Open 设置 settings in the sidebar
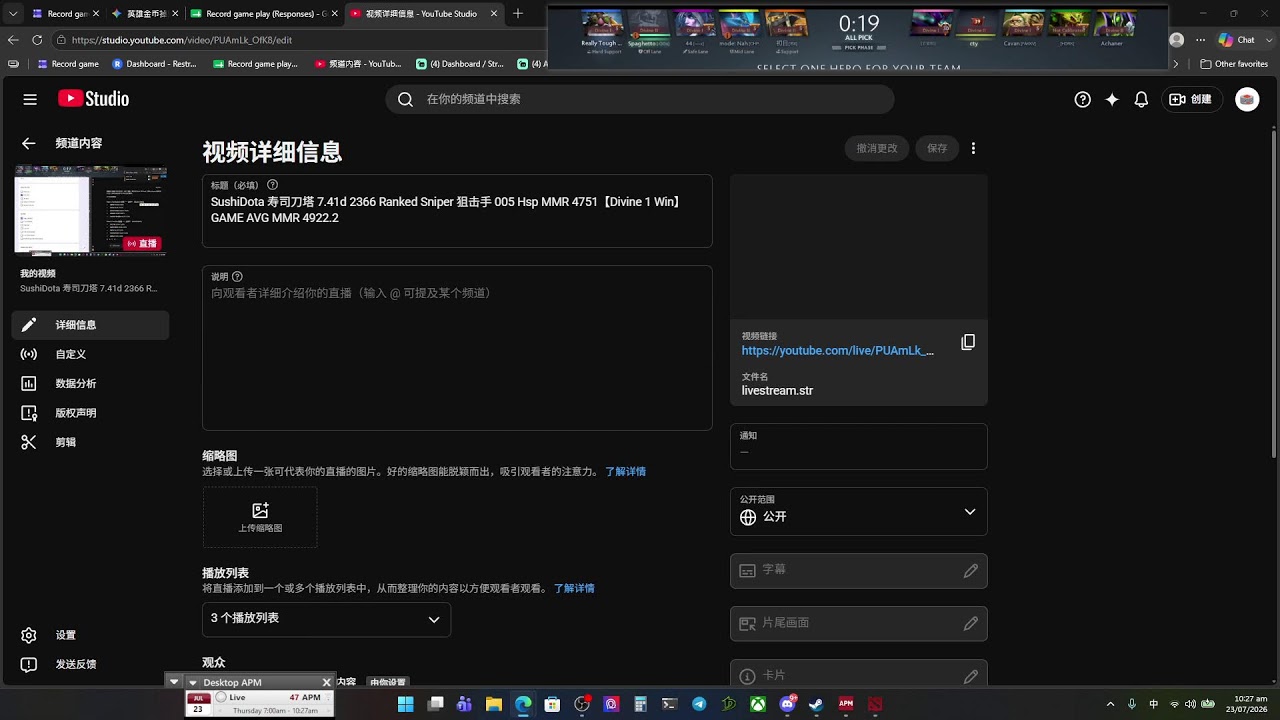The image size is (1280, 720). 90,635
